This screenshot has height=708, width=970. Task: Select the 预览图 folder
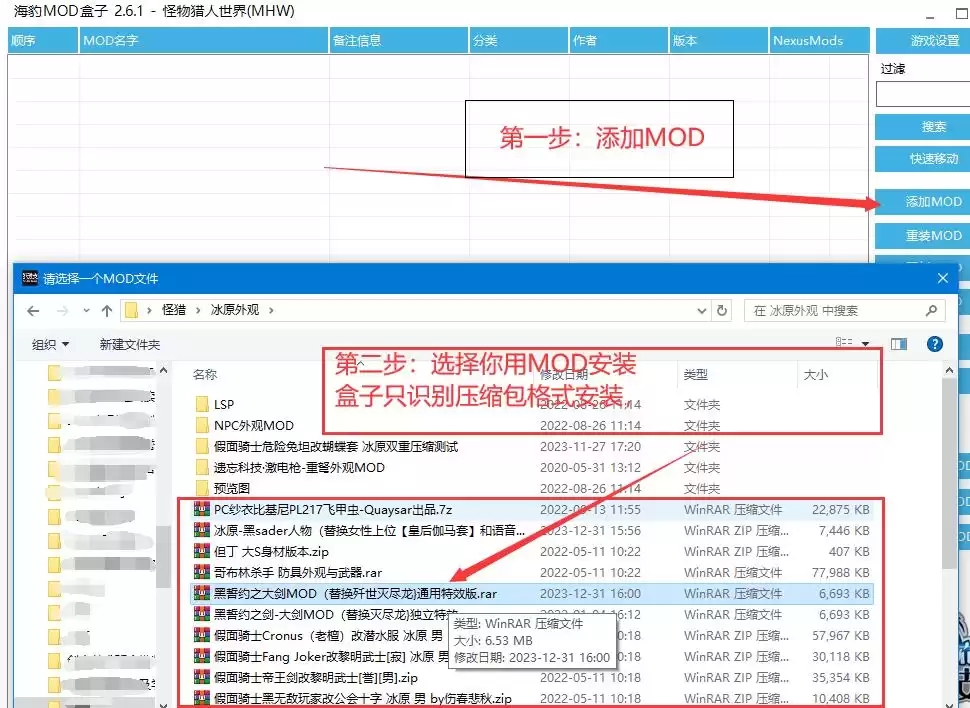[231, 489]
